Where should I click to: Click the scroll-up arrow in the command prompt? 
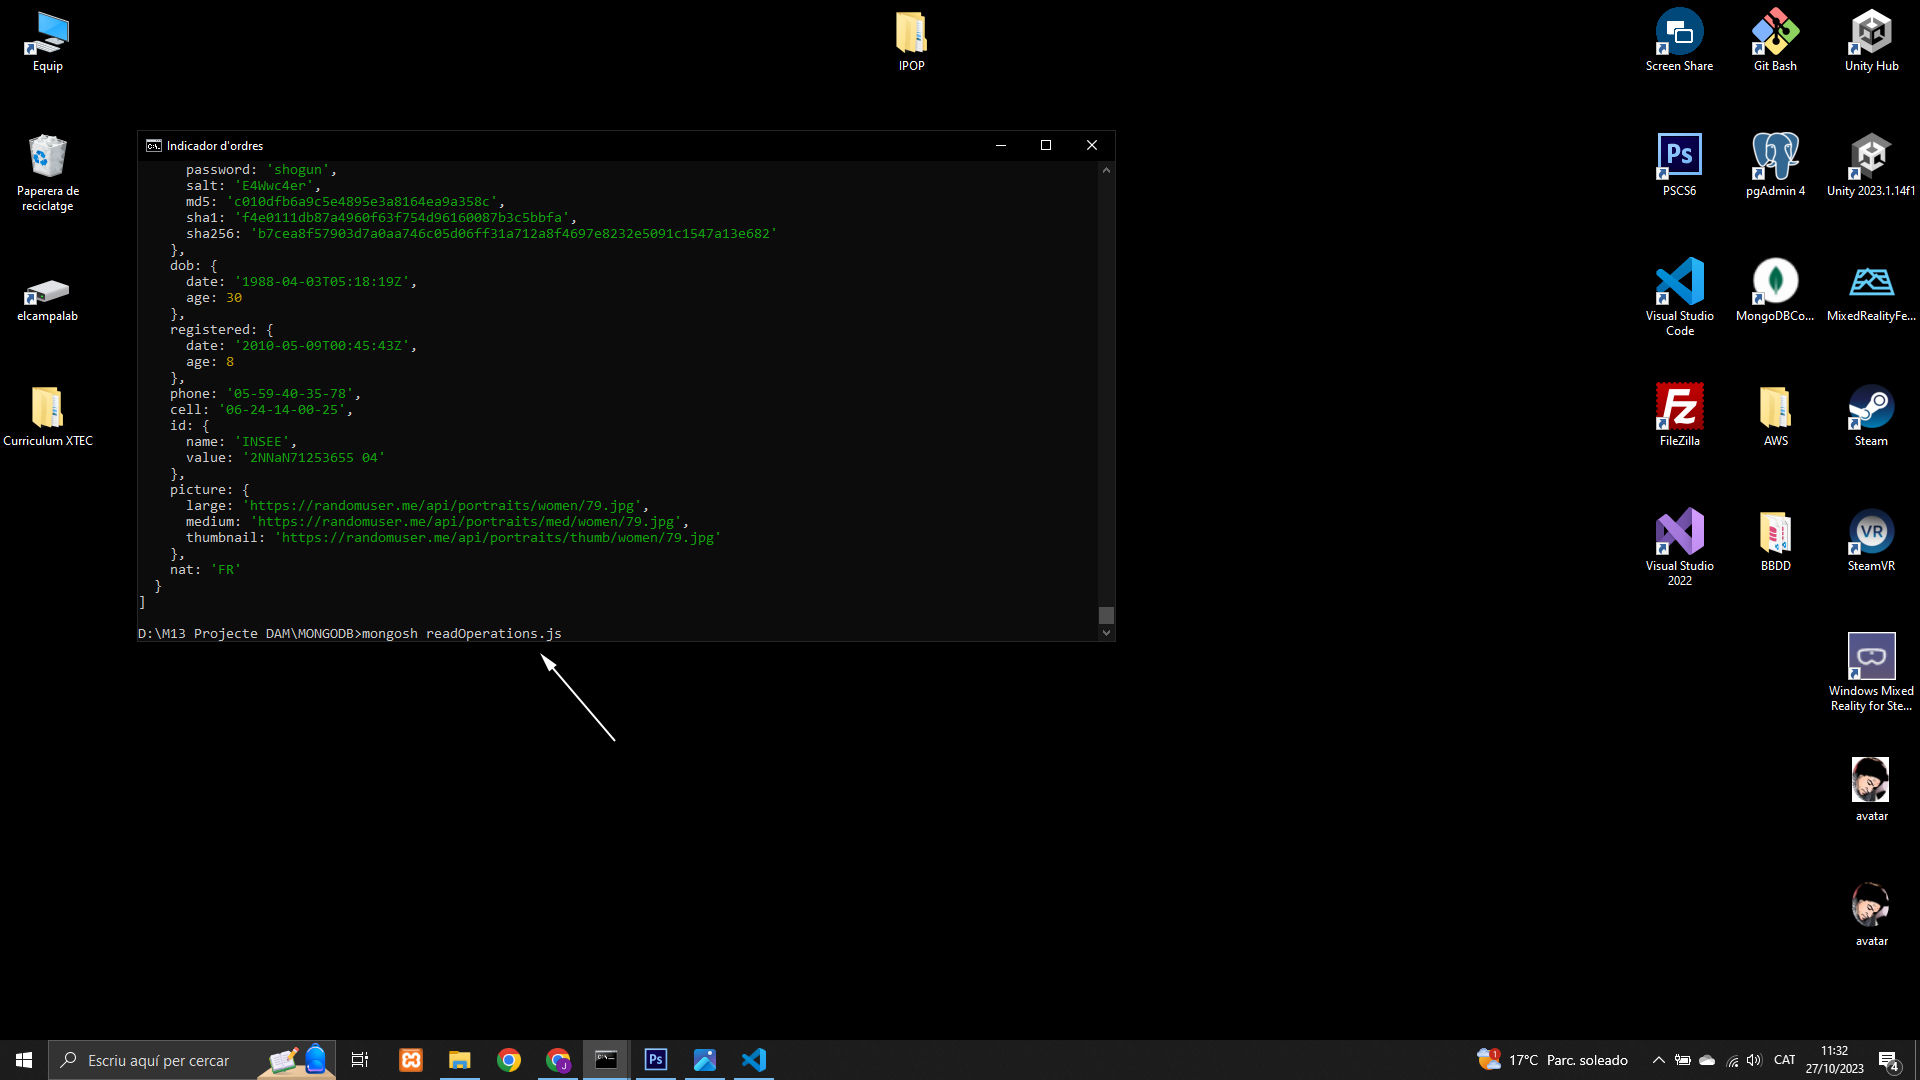(x=1106, y=170)
